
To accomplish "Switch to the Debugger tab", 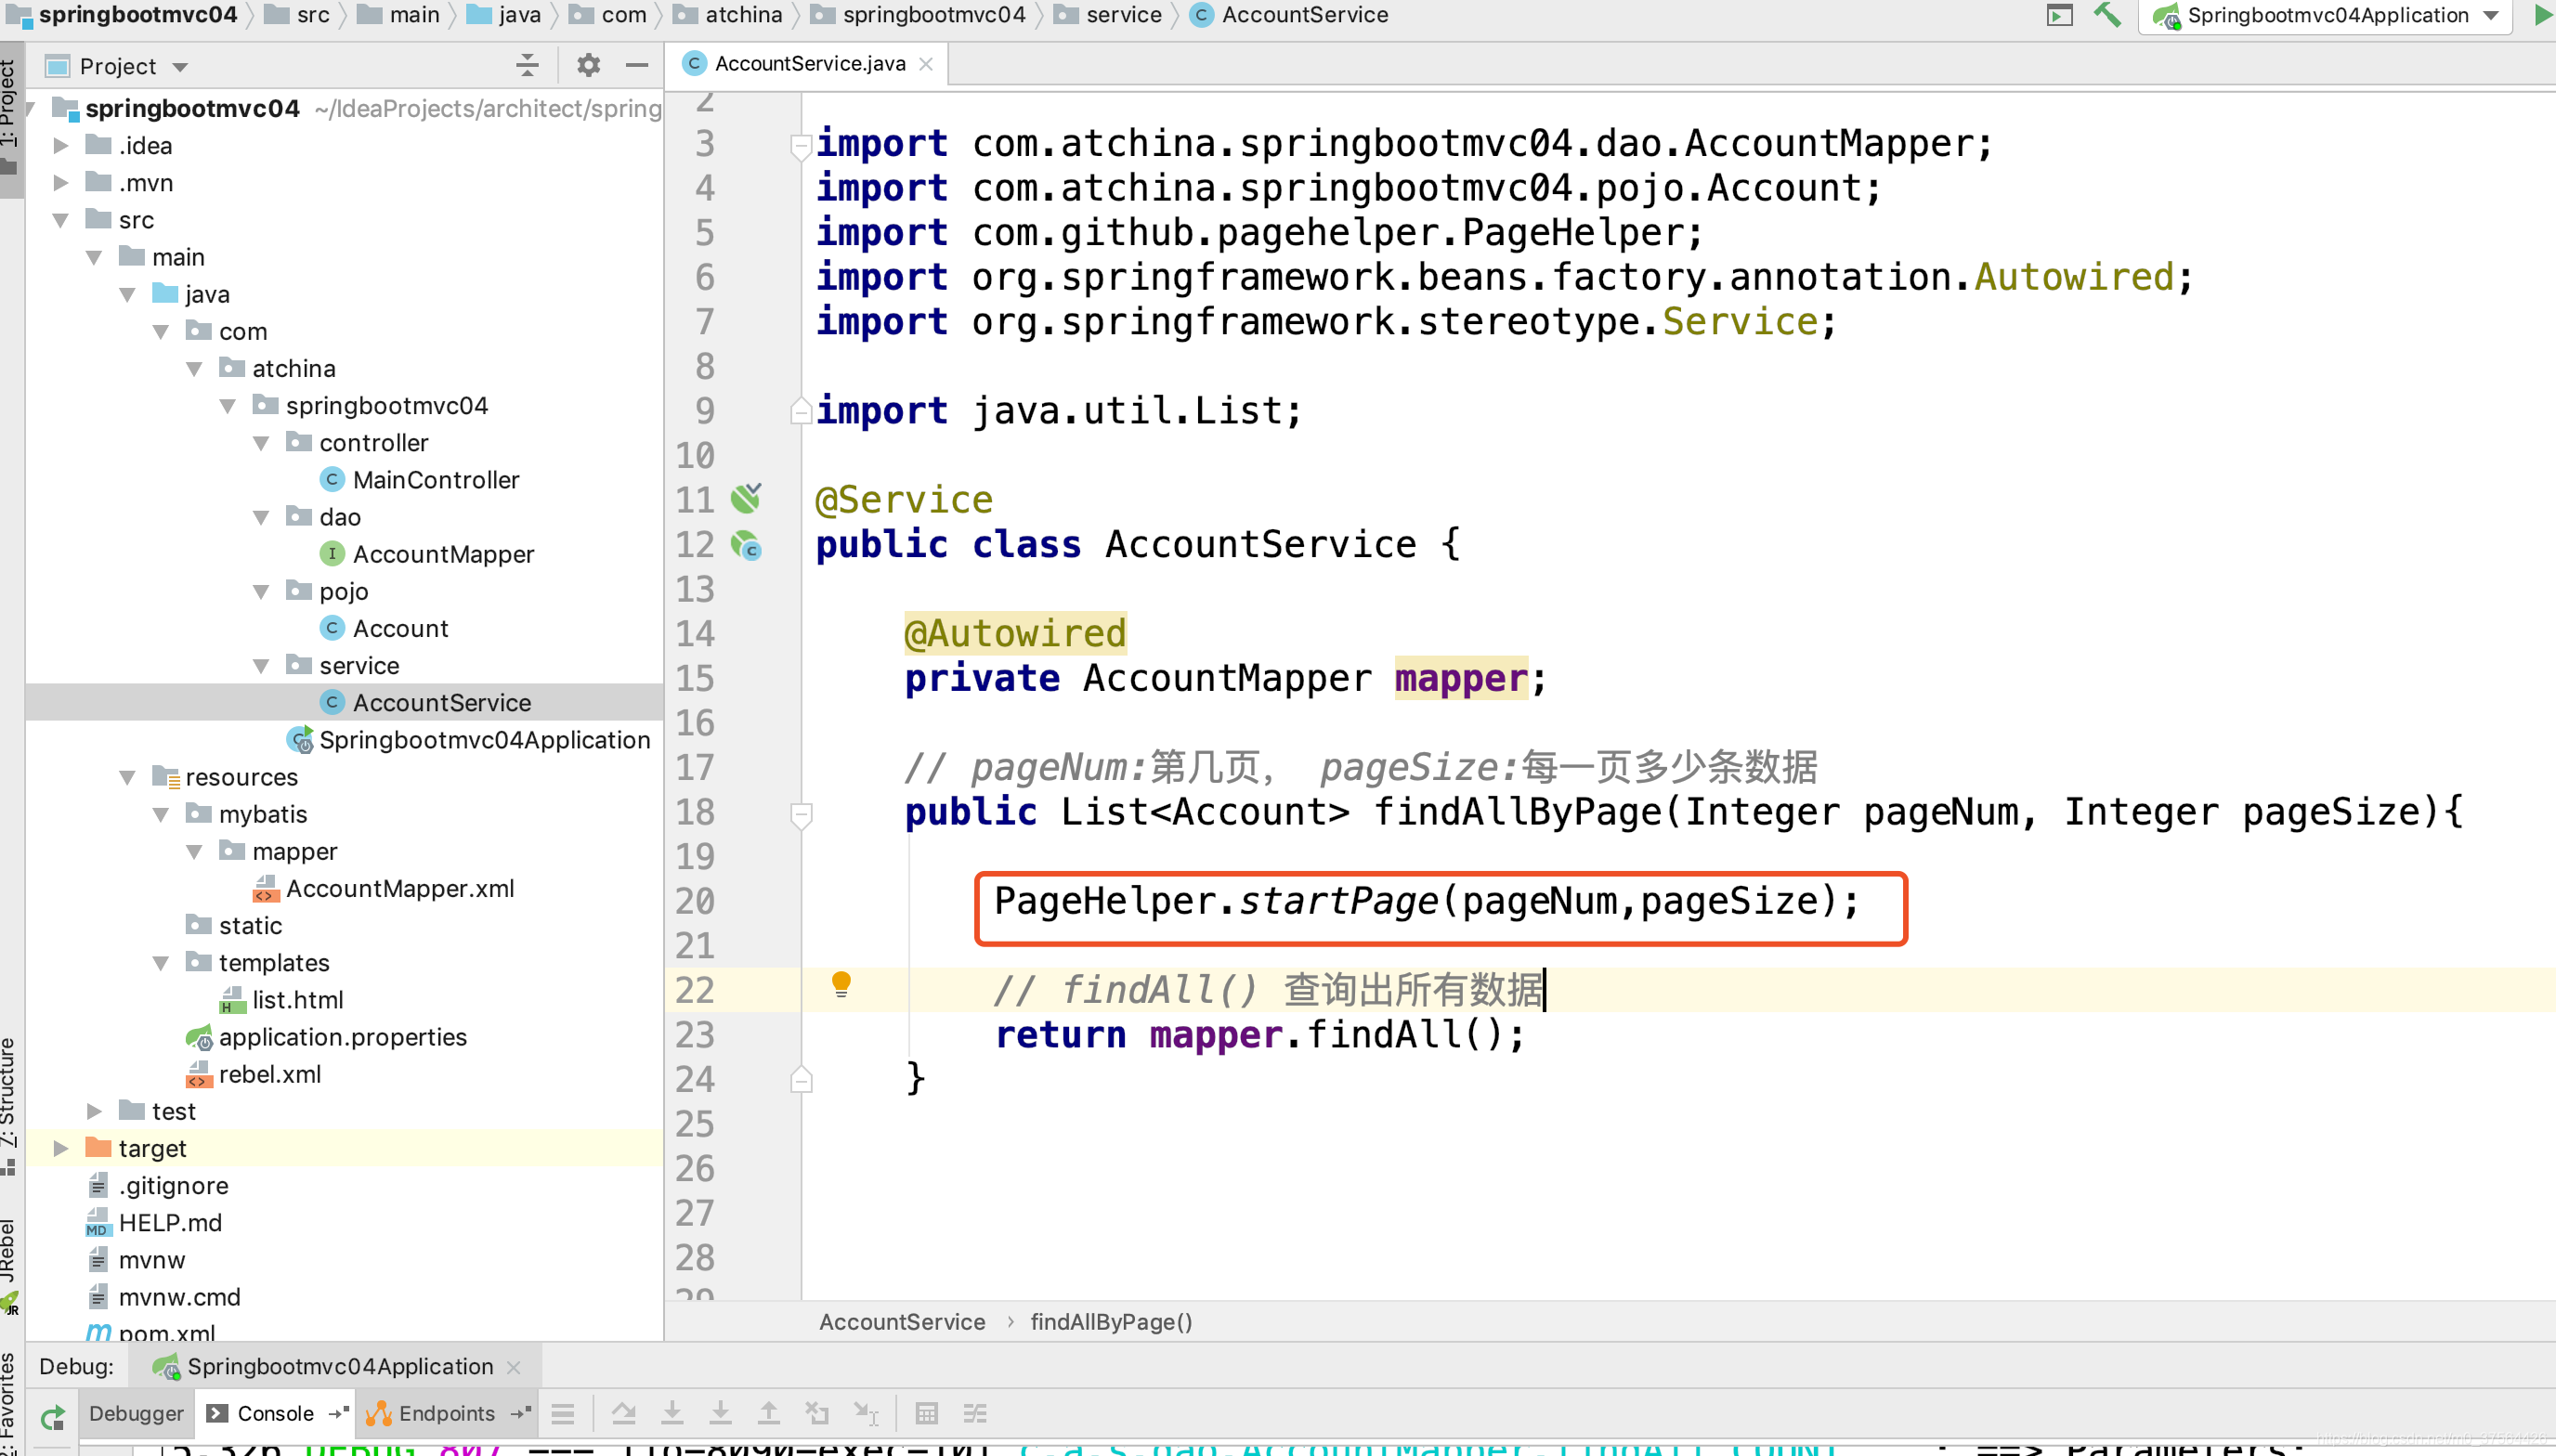I will tap(136, 1413).
